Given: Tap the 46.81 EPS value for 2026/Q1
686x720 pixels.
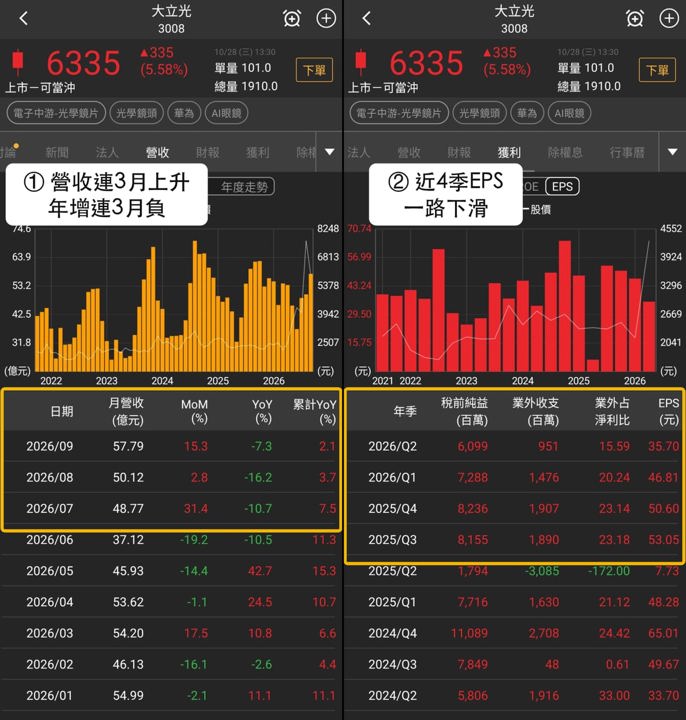Looking at the screenshot, I should click(664, 478).
